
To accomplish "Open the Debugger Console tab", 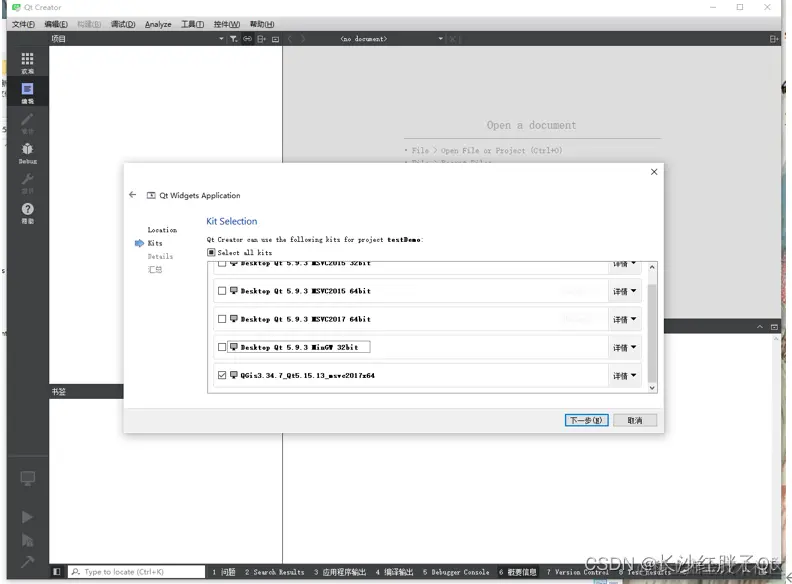I will 456,572.
